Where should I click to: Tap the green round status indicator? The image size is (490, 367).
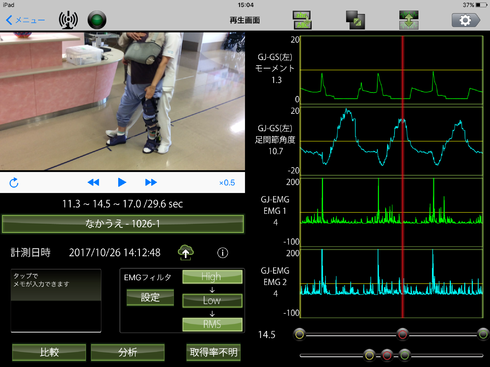tap(97, 20)
